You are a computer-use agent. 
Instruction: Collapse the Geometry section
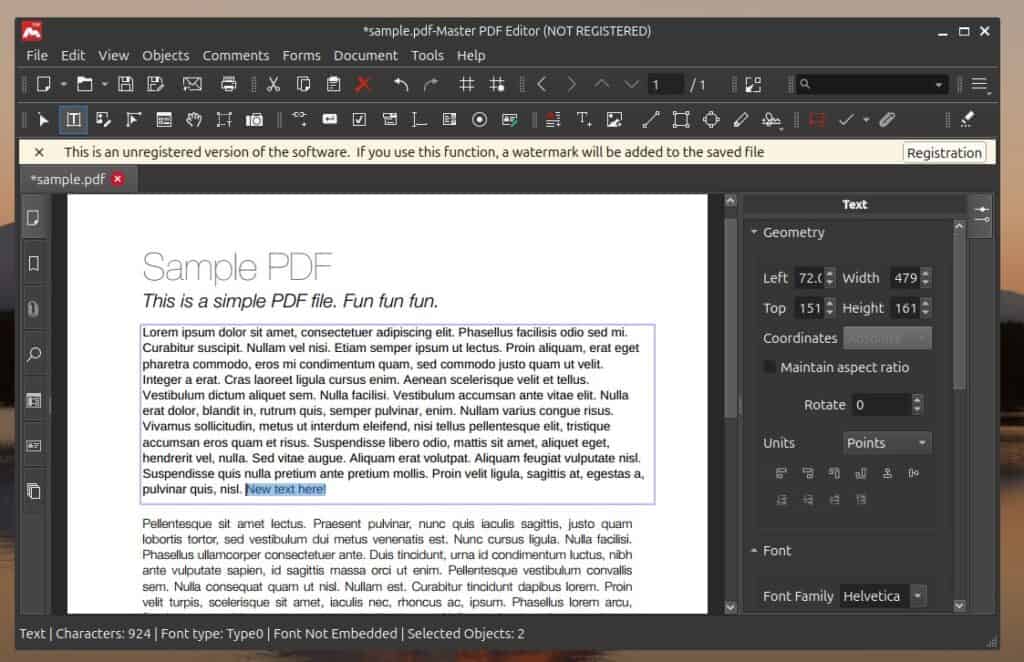coord(755,232)
